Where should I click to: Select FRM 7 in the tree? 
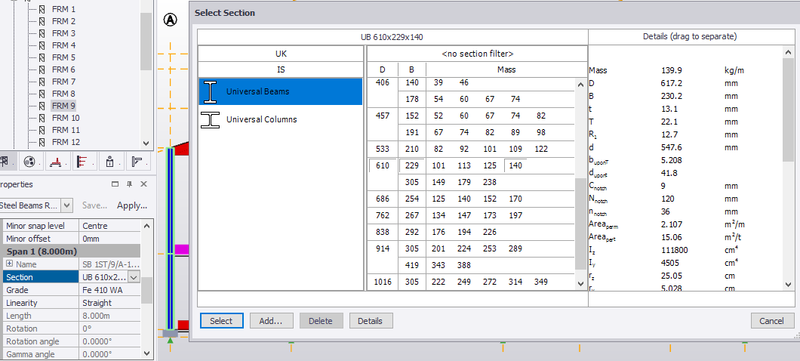(x=64, y=82)
